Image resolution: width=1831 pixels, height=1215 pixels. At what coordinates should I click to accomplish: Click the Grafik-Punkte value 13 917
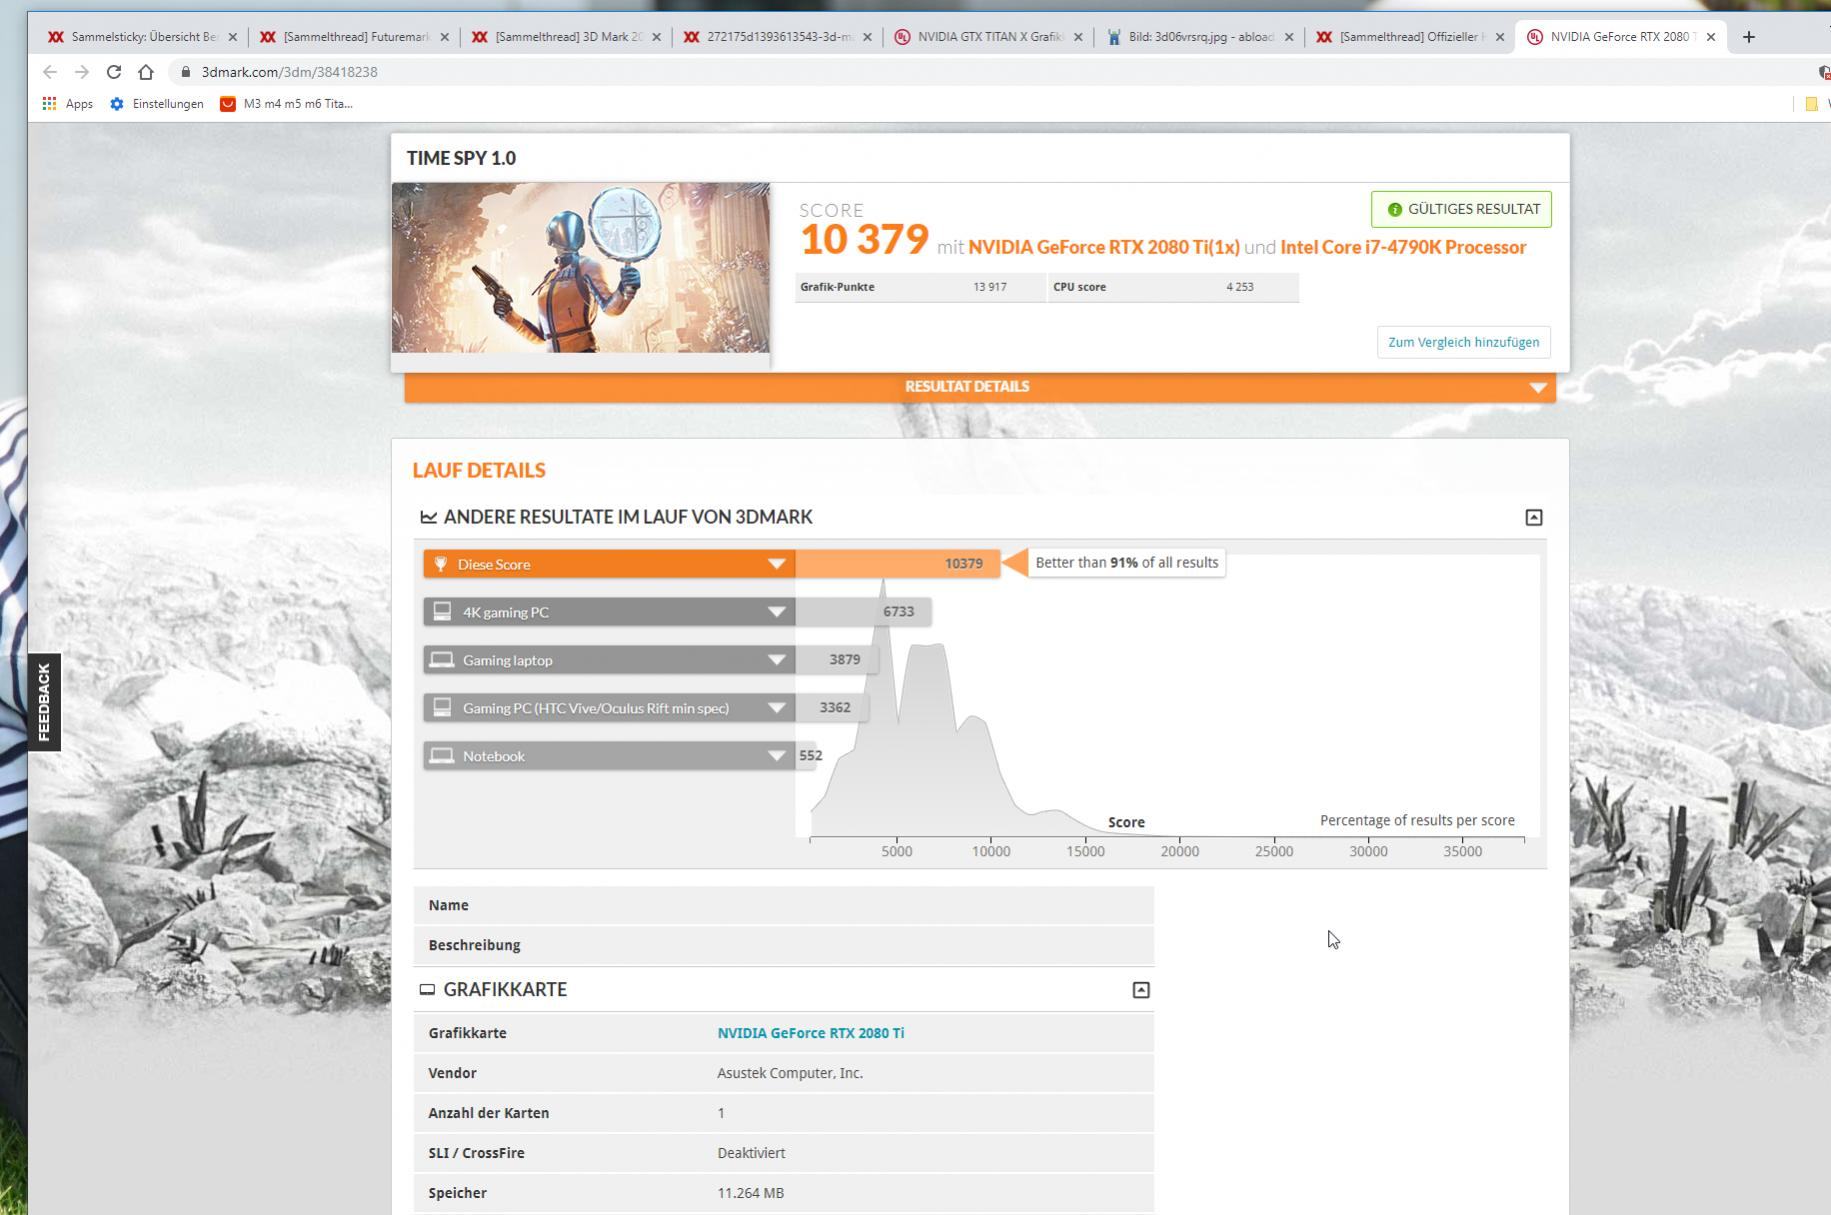click(990, 287)
